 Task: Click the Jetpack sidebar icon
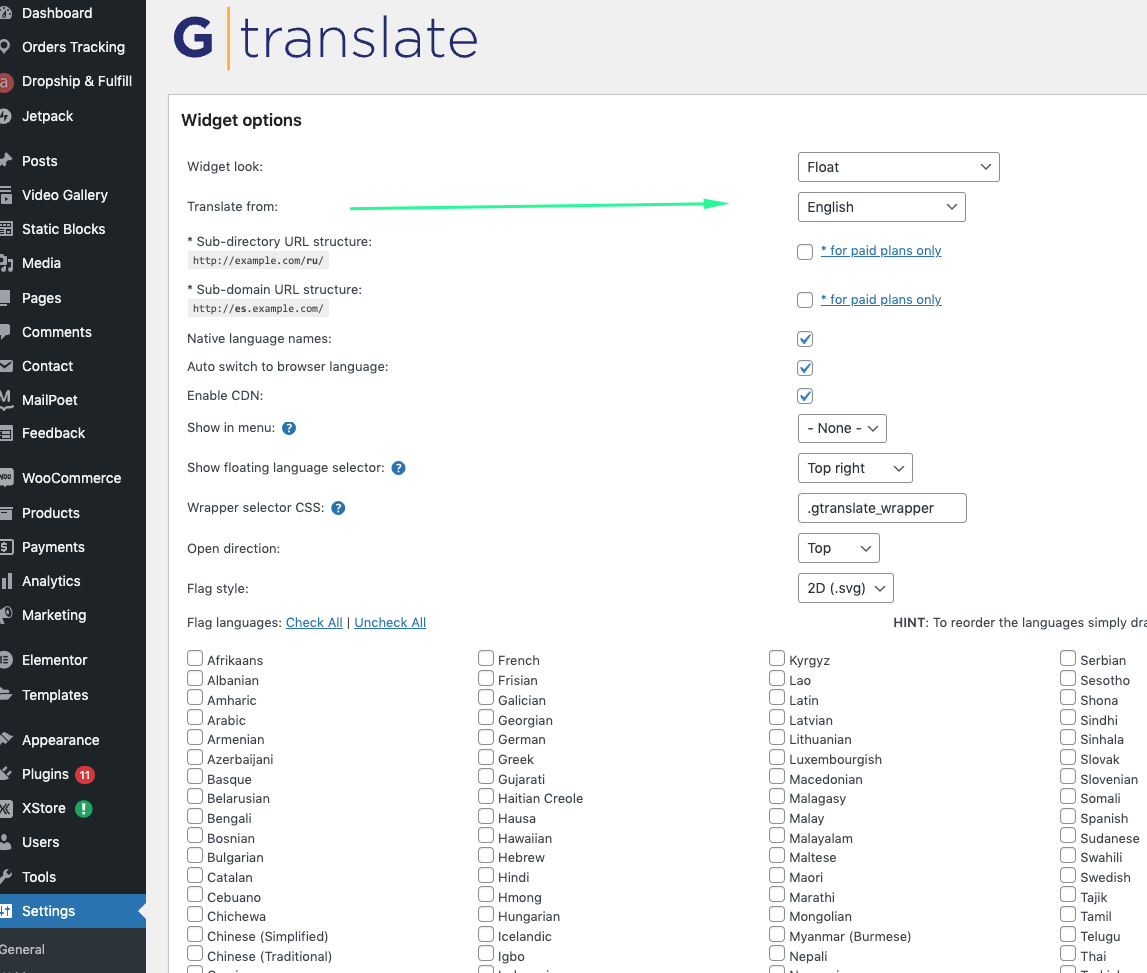(5, 116)
